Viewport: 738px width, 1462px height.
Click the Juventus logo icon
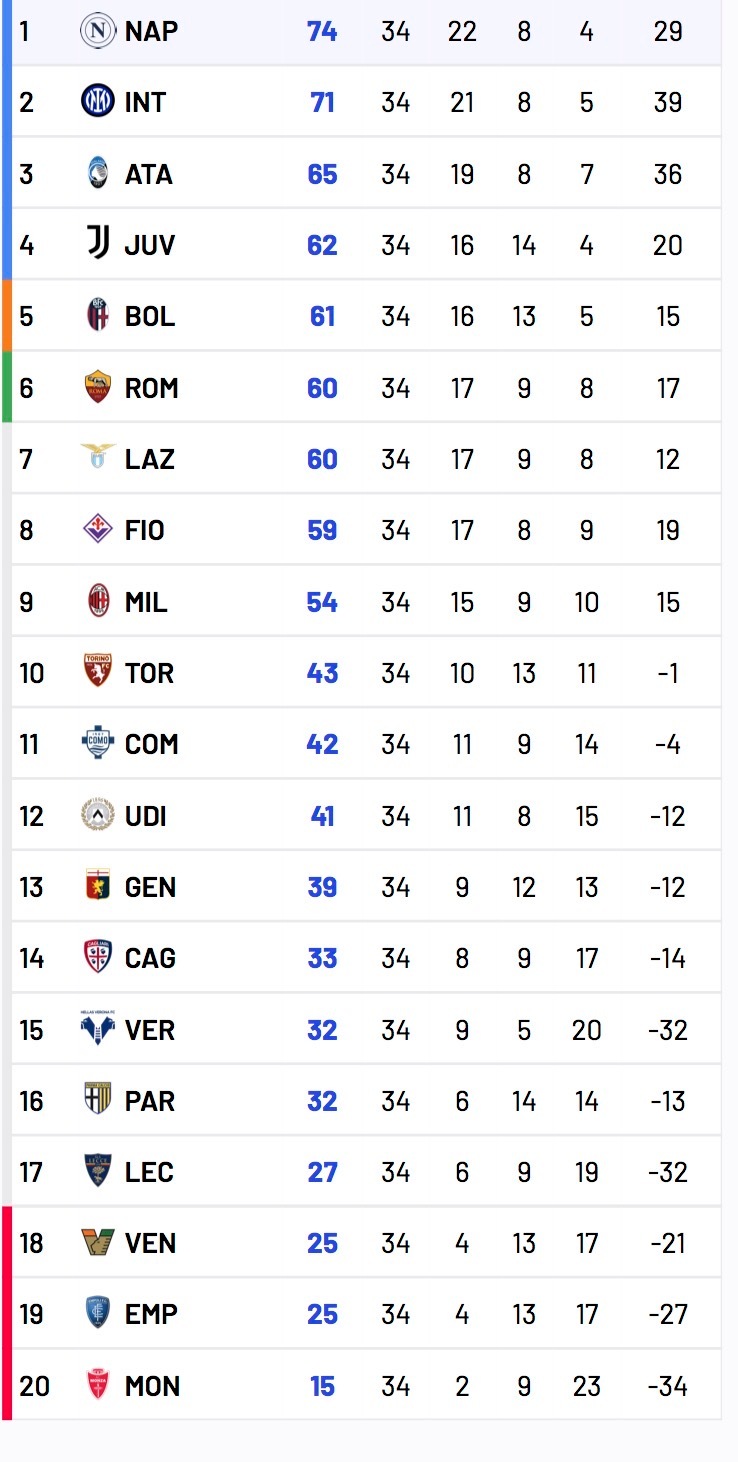click(x=98, y=244)
